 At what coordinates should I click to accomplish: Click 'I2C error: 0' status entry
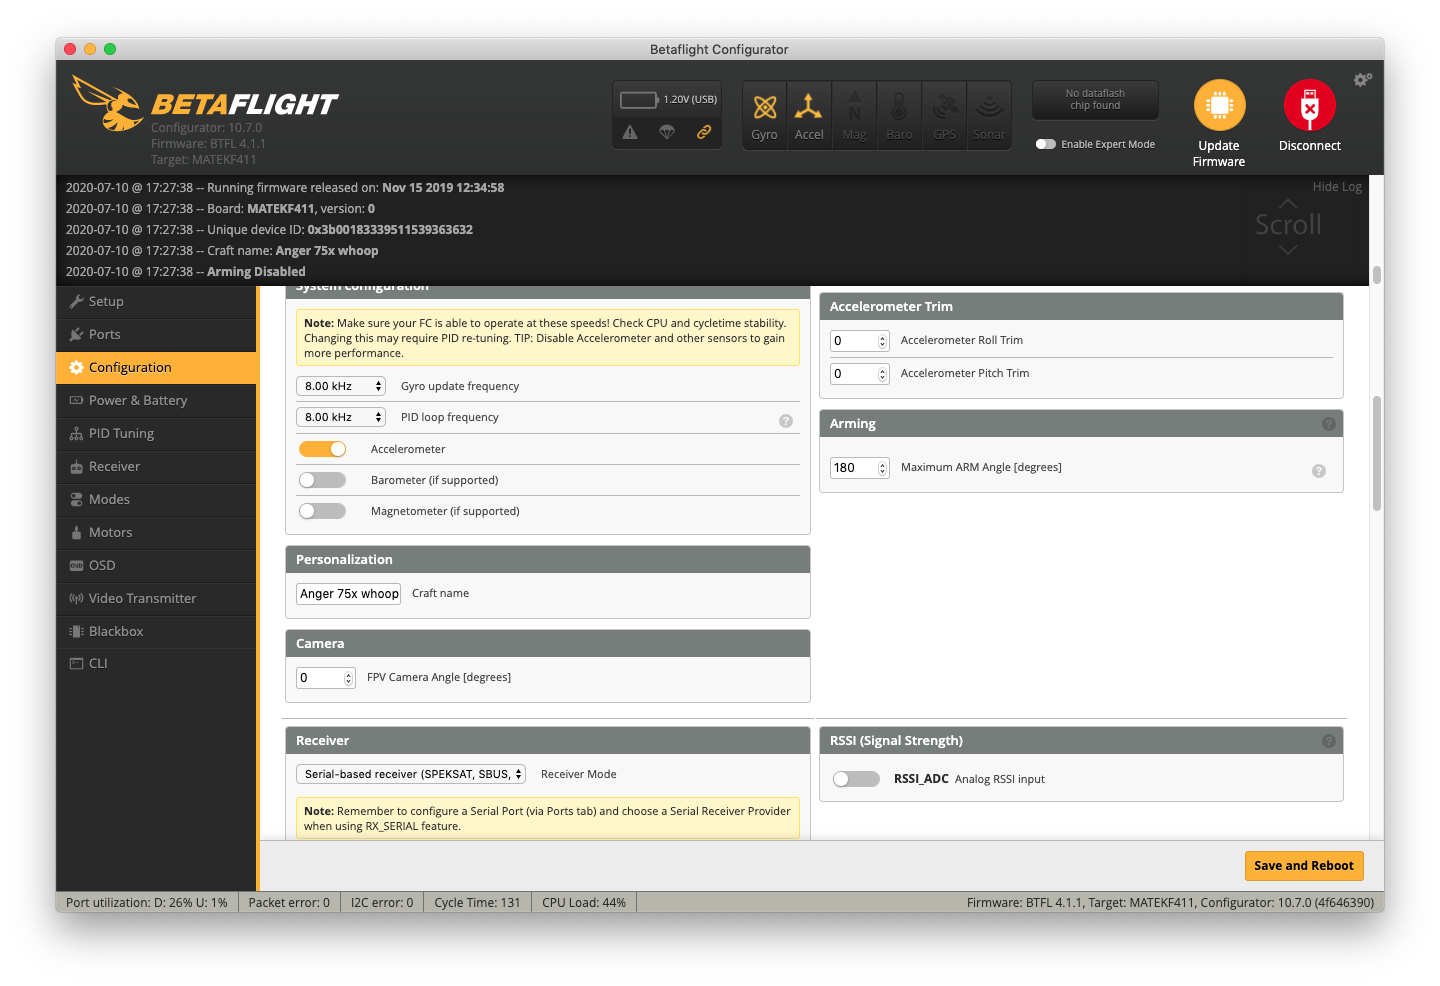tap(382, 903)
